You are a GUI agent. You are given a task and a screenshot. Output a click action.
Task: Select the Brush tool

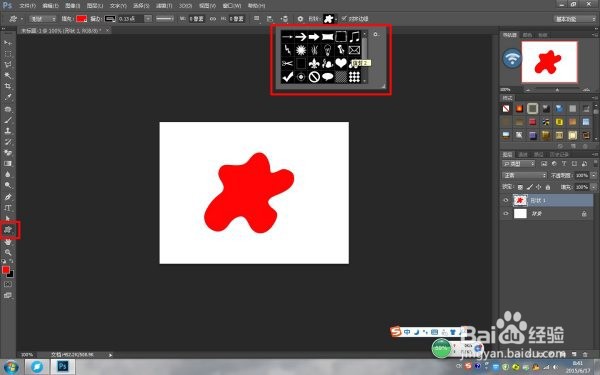pyautogui.click(x=8, y=120)
